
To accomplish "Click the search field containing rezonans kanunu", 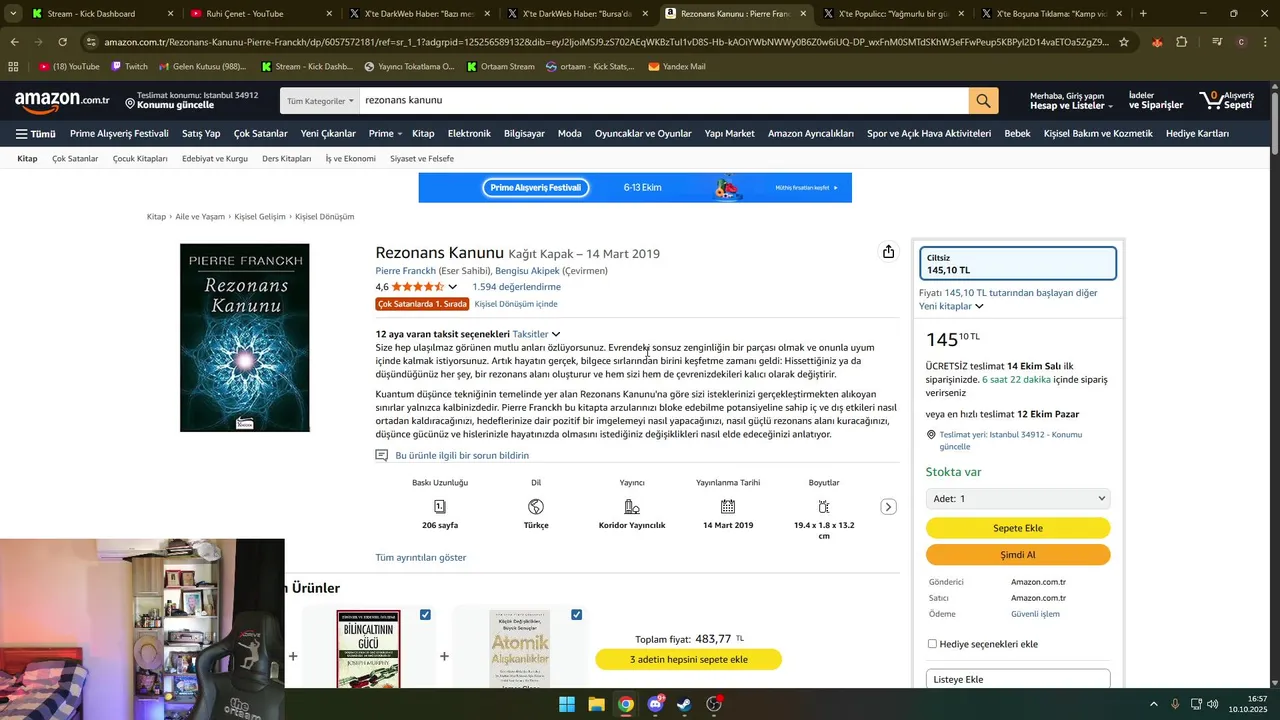I will coord(663,100).
